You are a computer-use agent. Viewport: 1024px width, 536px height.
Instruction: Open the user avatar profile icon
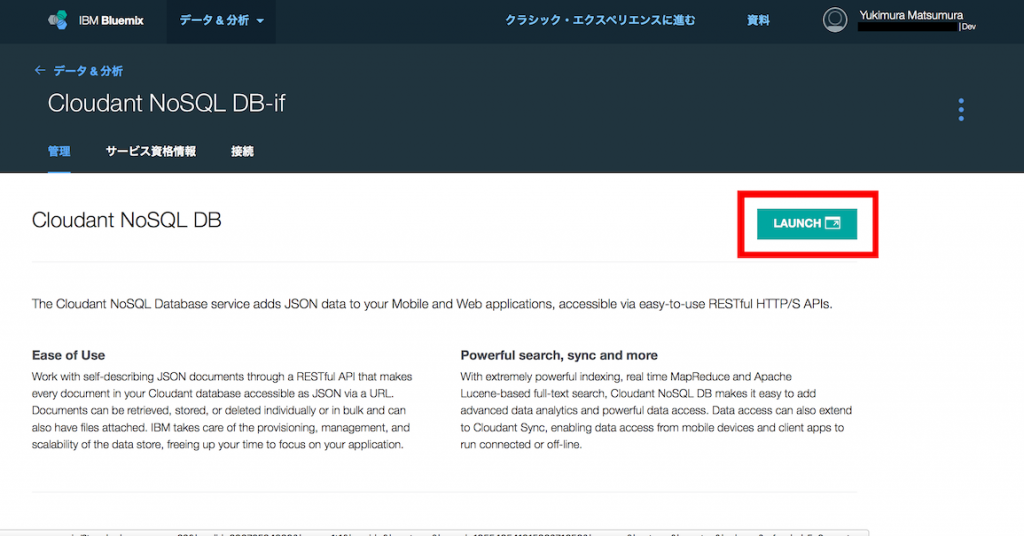tap(834, 20)
